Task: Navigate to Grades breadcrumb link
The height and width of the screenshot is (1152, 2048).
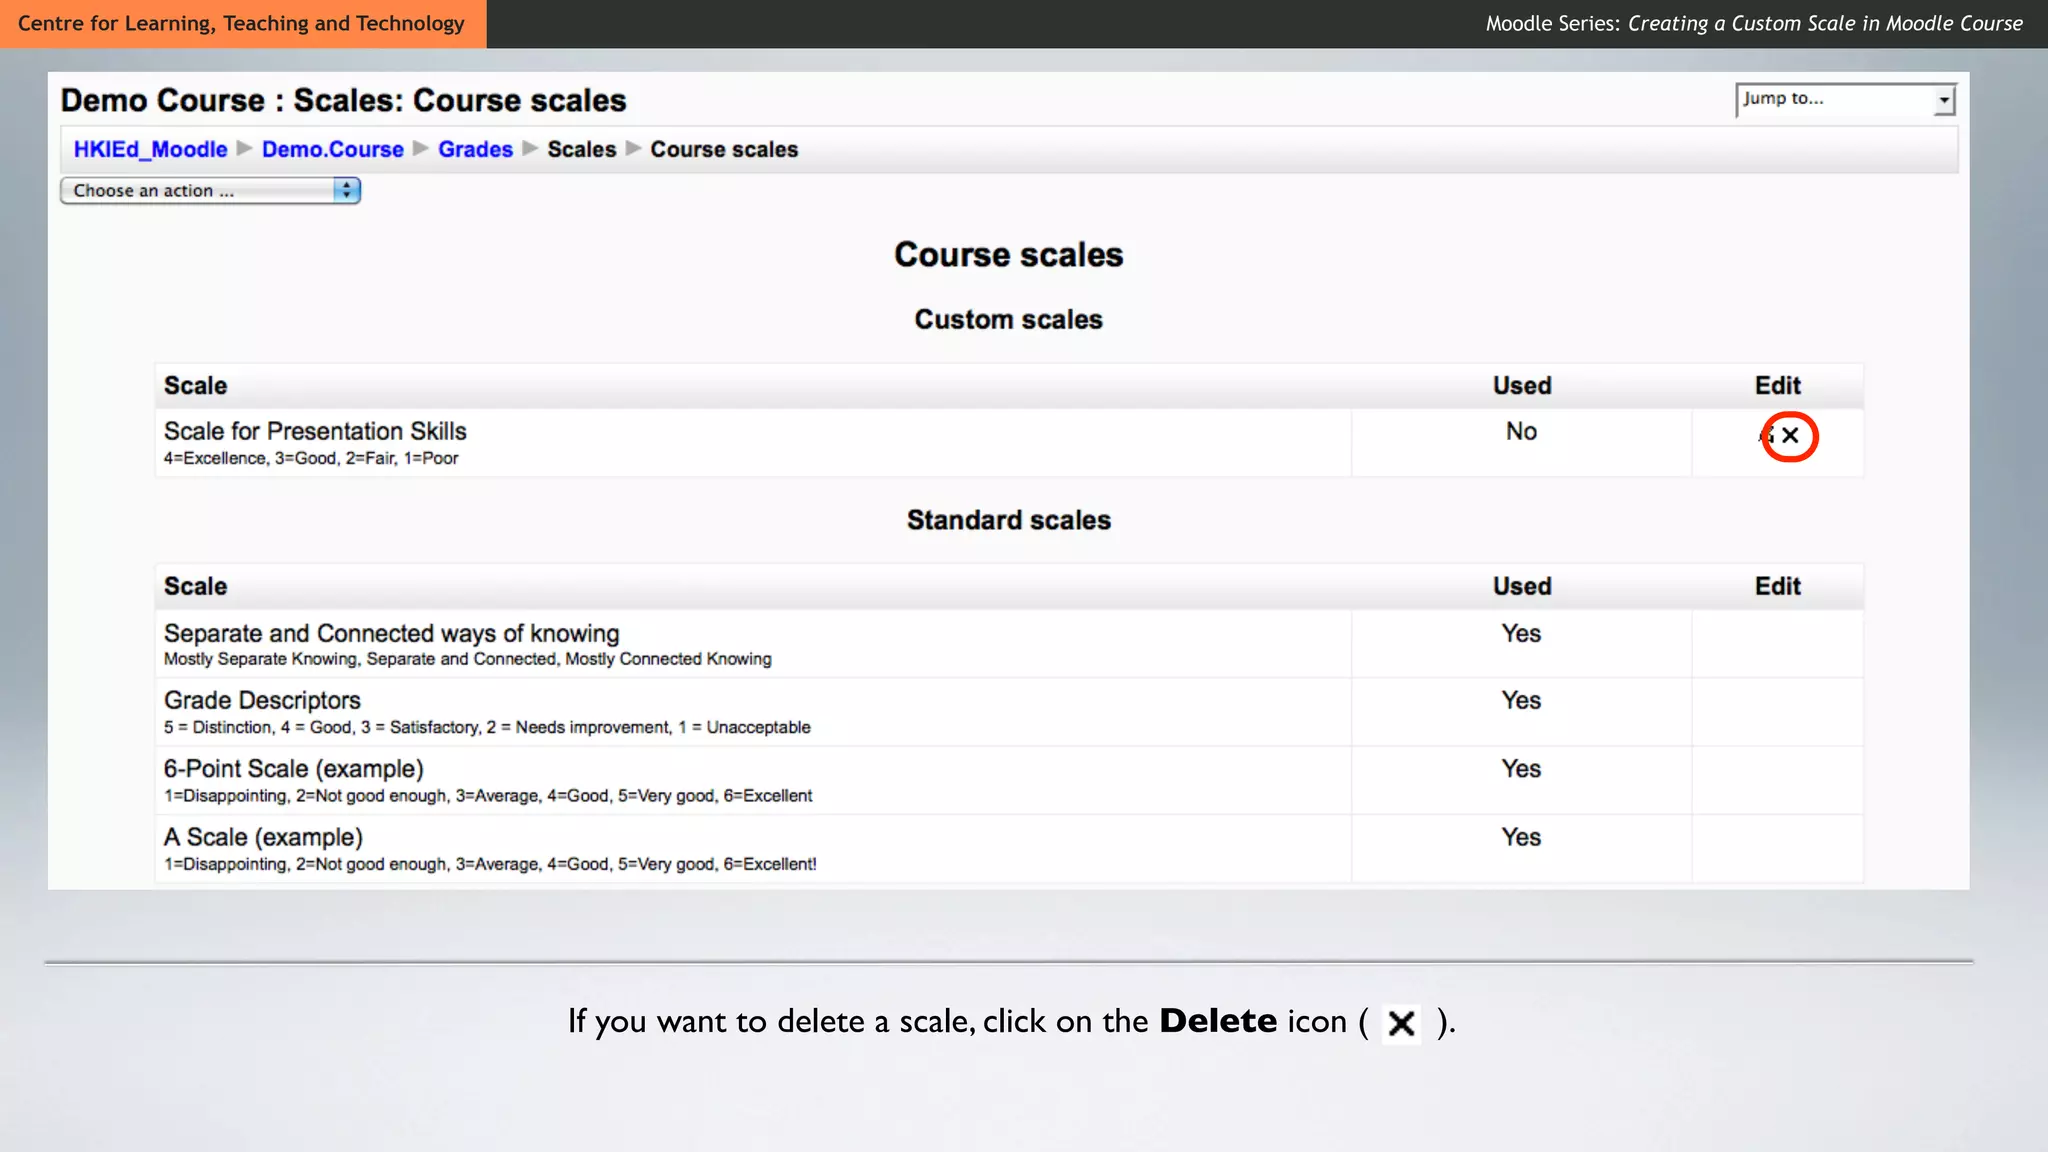Action: click(x=475, y=149)
